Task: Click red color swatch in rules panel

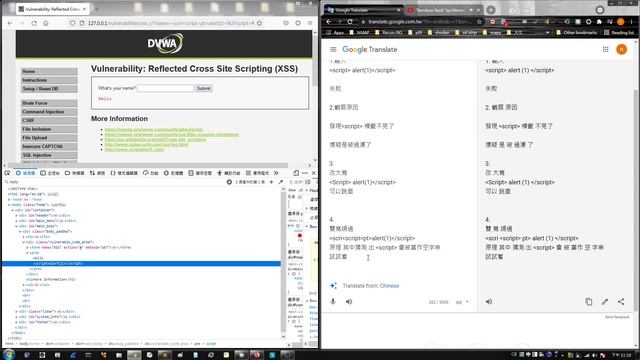Action: 300,236
